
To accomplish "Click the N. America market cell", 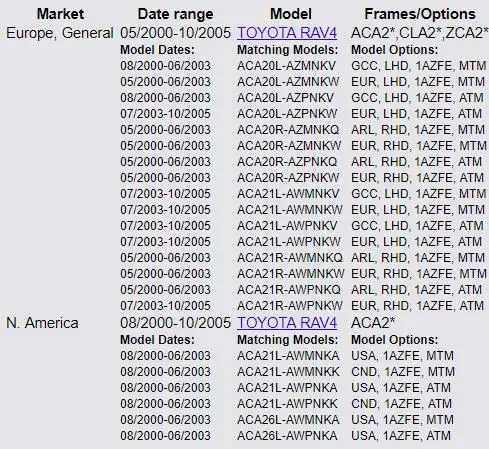I will tap(42, 323).
